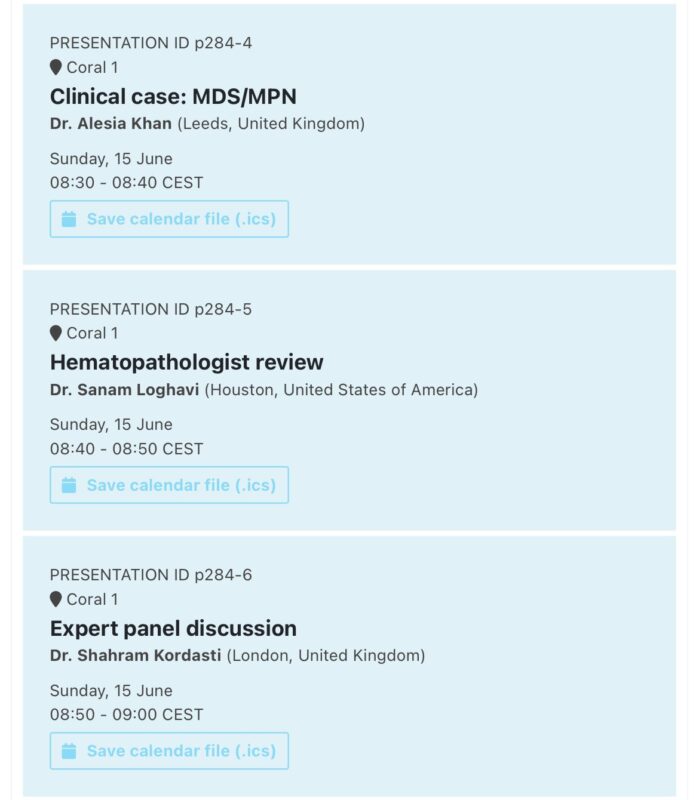Select speaker Dr. Alesia Khan
699x800 pixels.
point(111,123)
